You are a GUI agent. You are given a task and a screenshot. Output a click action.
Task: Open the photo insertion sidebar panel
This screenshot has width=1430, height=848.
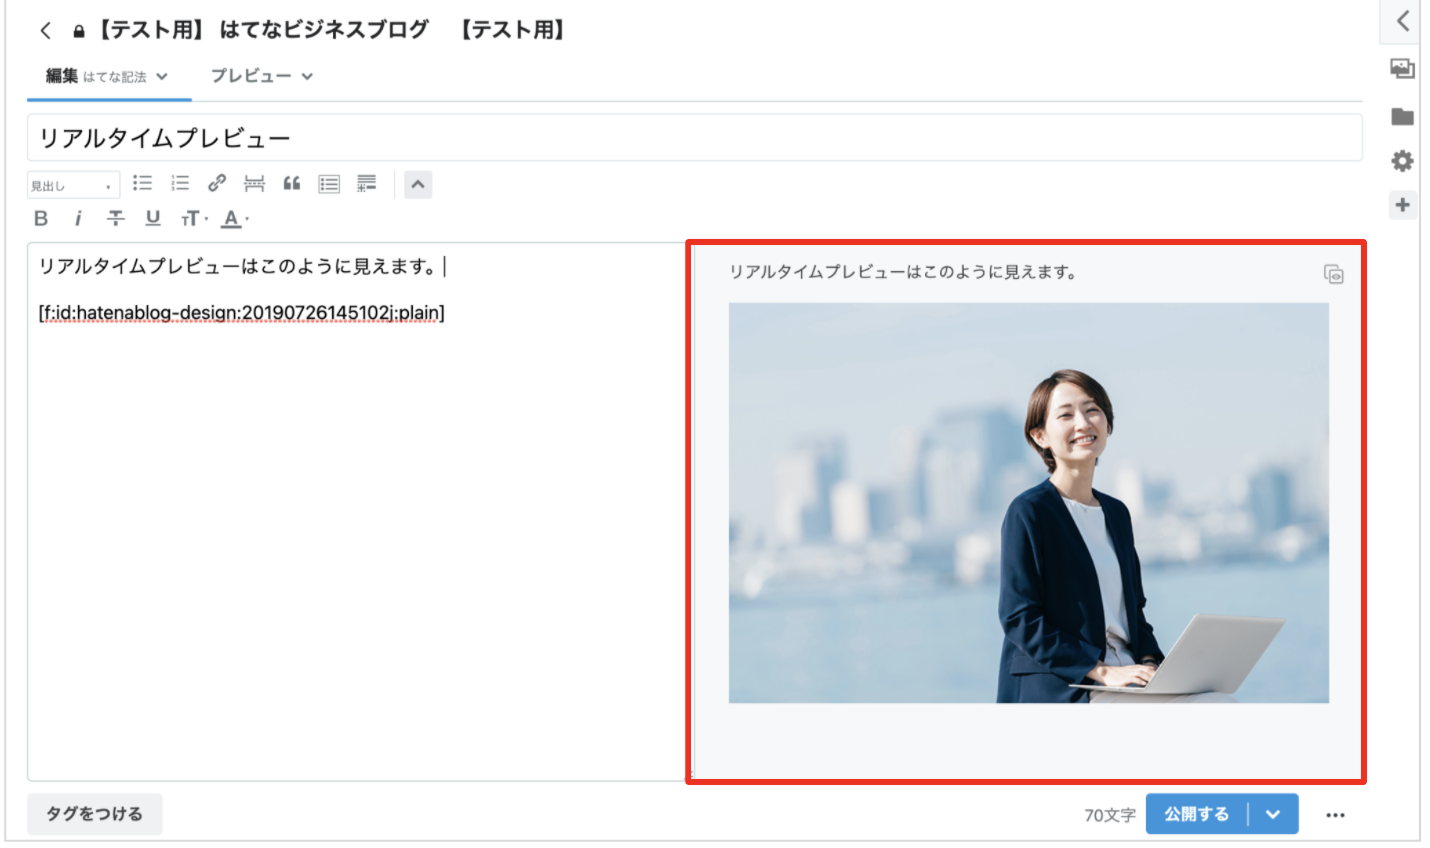(1402, 69)
